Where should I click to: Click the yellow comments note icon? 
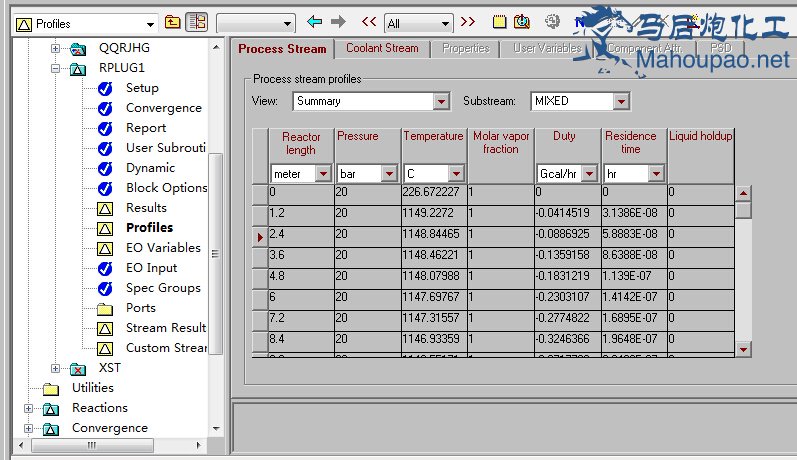(500, 22)
